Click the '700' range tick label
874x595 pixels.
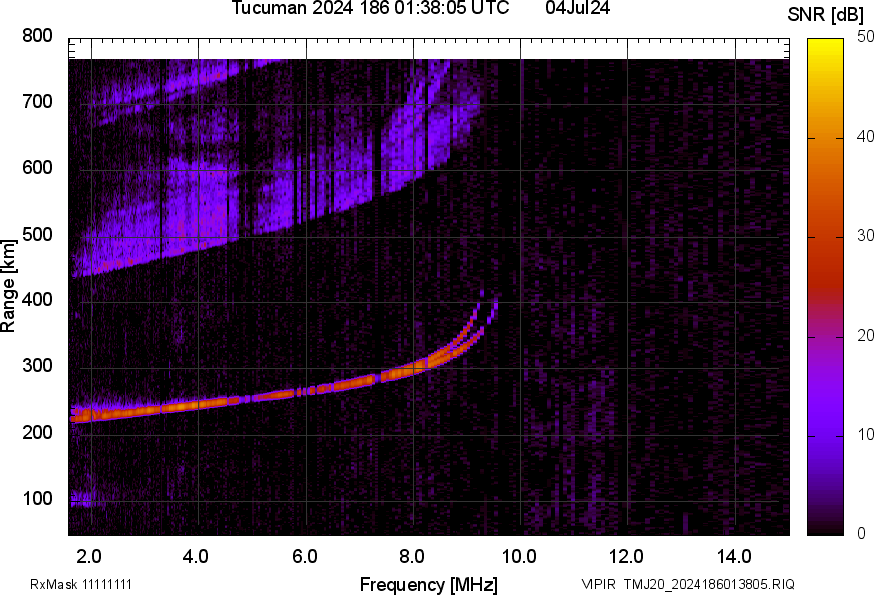(x=37, y=101)
